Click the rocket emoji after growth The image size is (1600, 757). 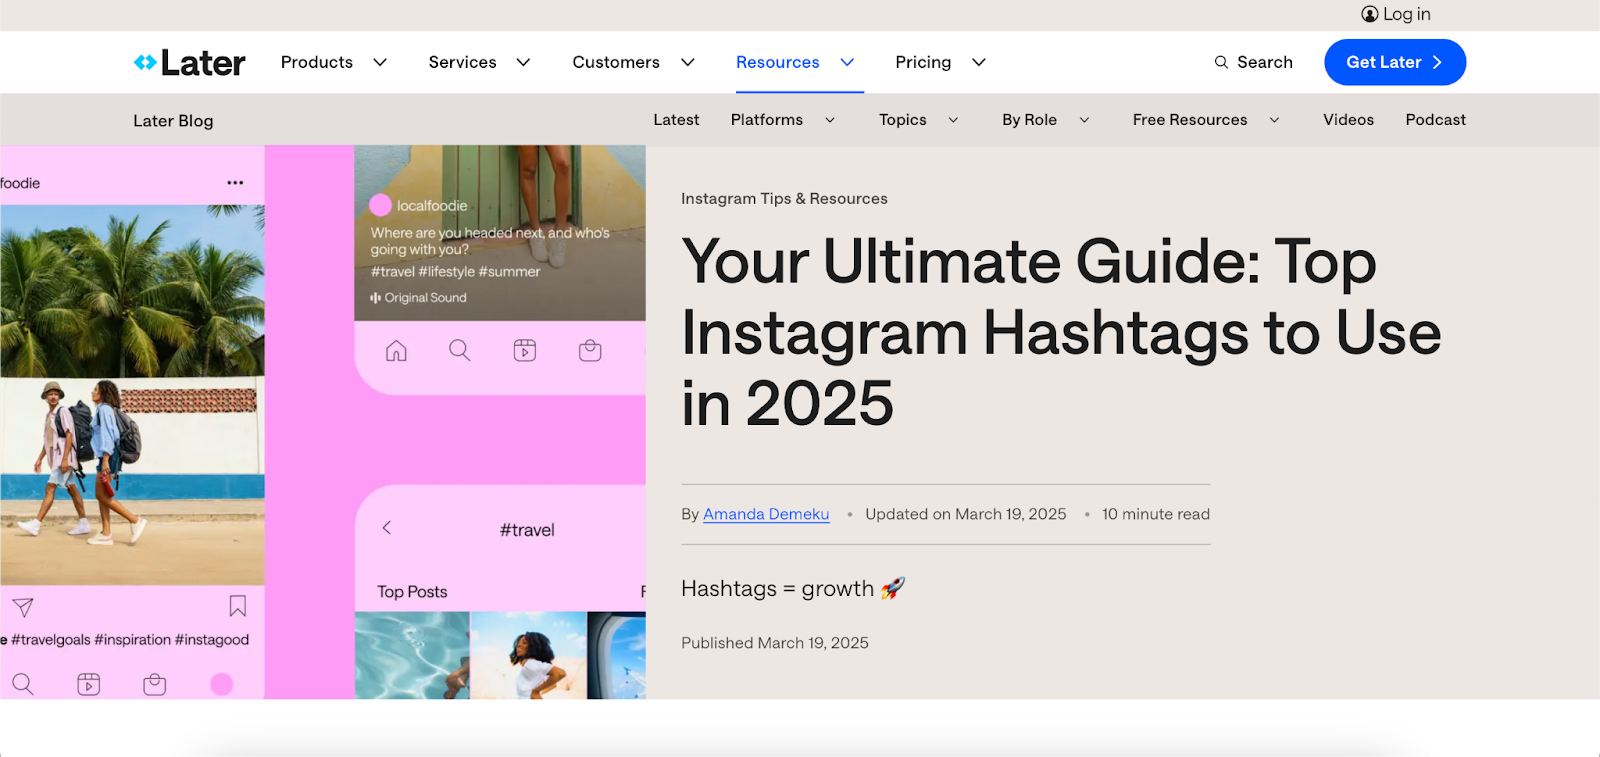click(893, 588)
